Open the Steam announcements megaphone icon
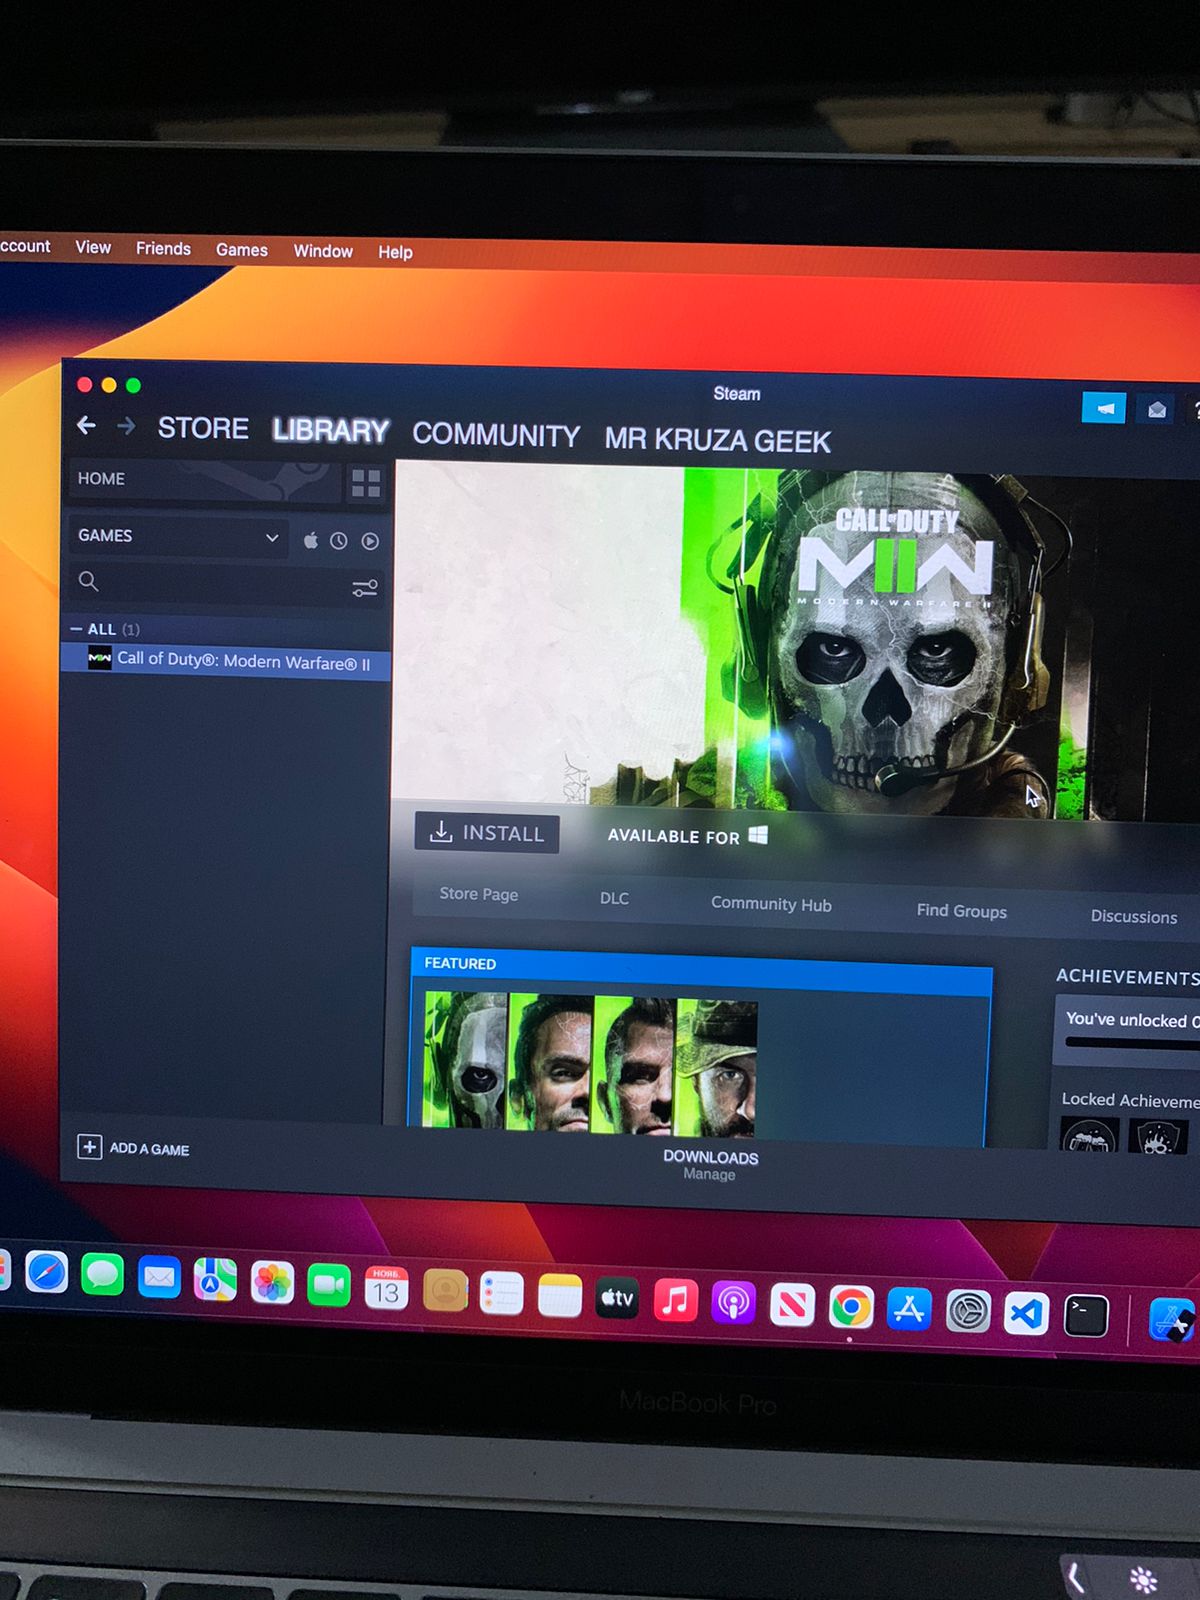The image size is (1200, 1600). [1104, 408]
